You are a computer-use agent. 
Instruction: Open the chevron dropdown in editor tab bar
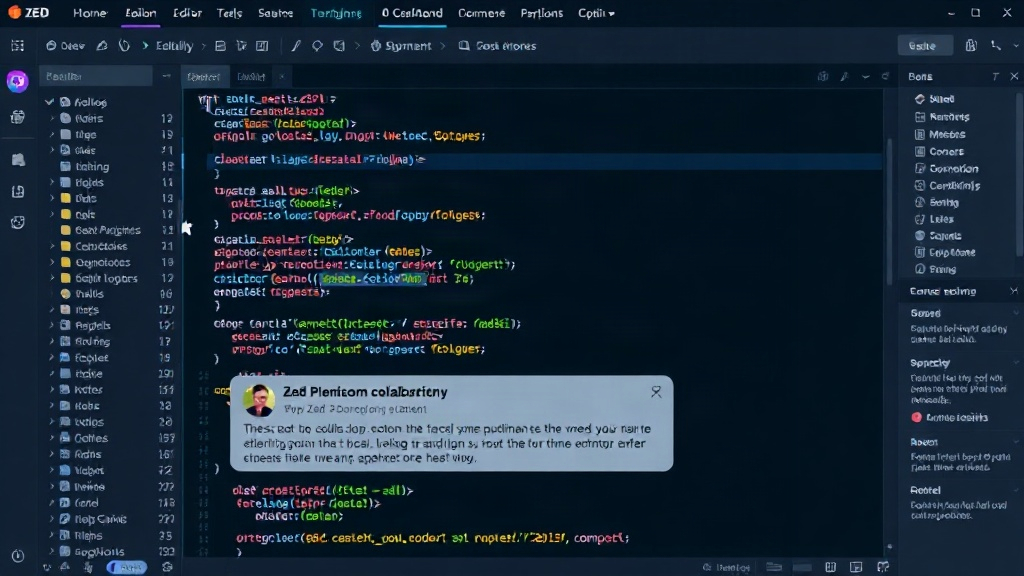(865, 76)
